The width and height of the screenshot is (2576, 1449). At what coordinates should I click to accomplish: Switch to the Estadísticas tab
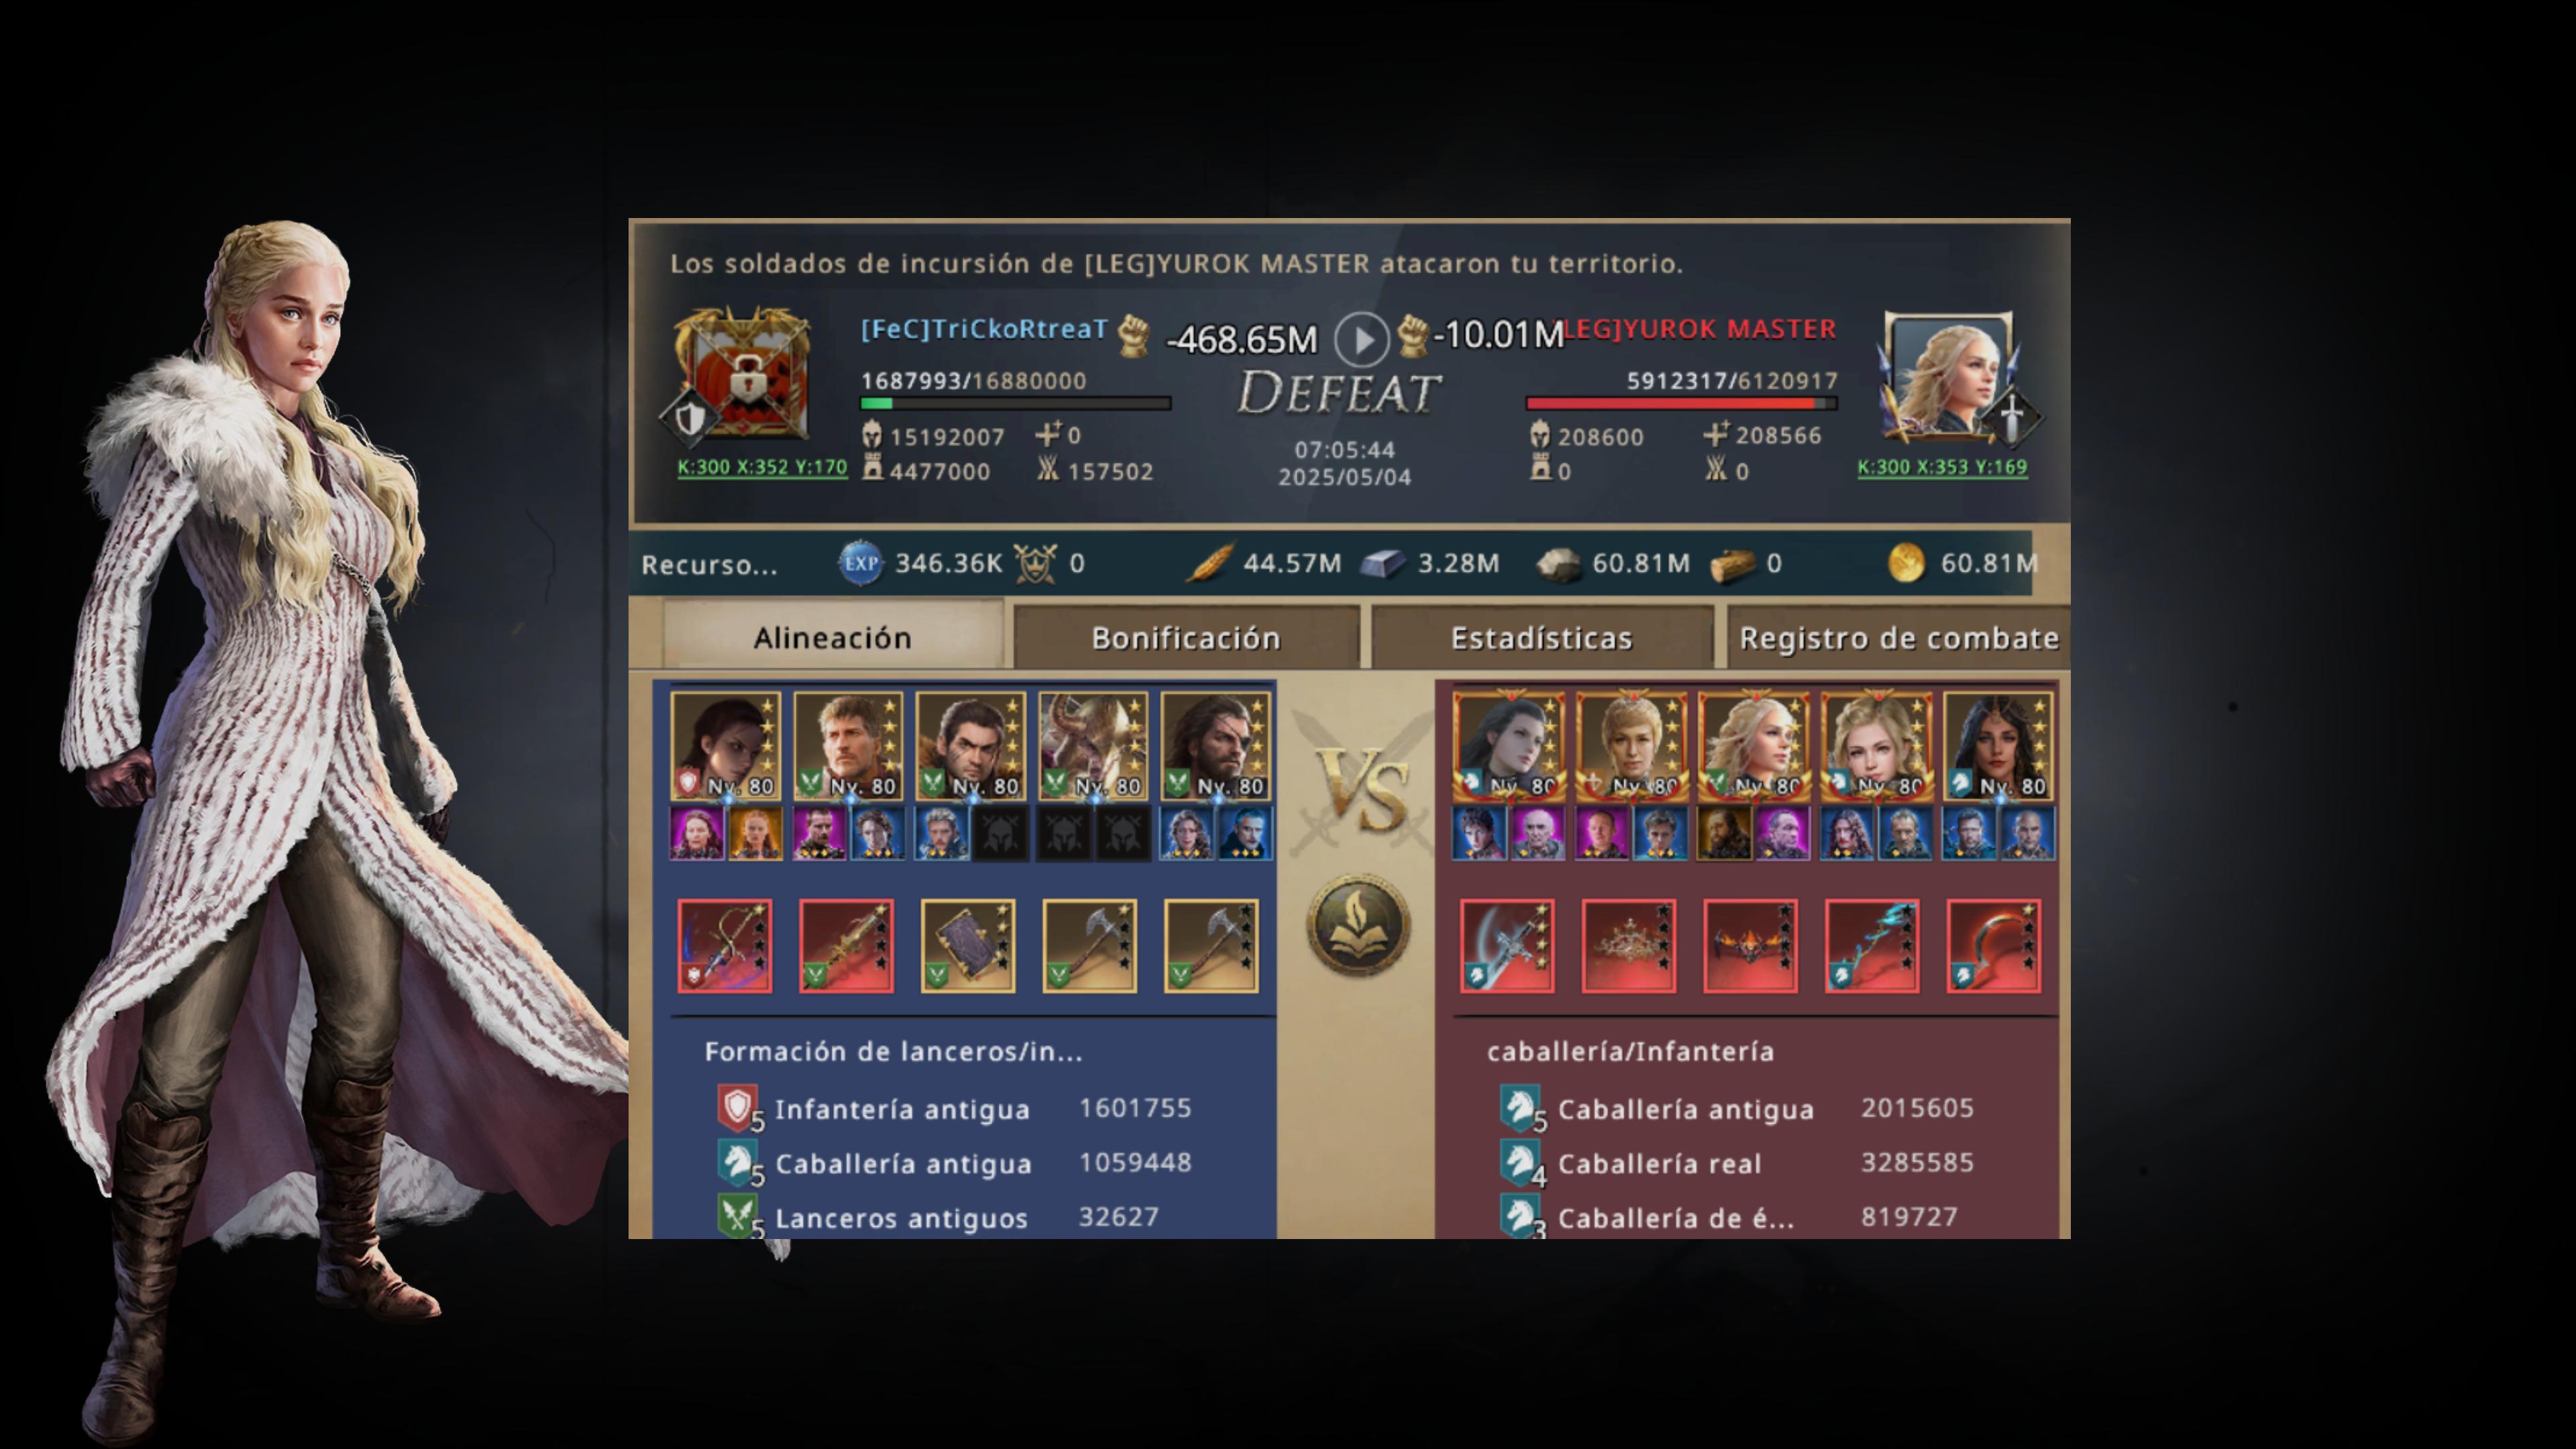pyautogui.click(x=1541, y=638)
